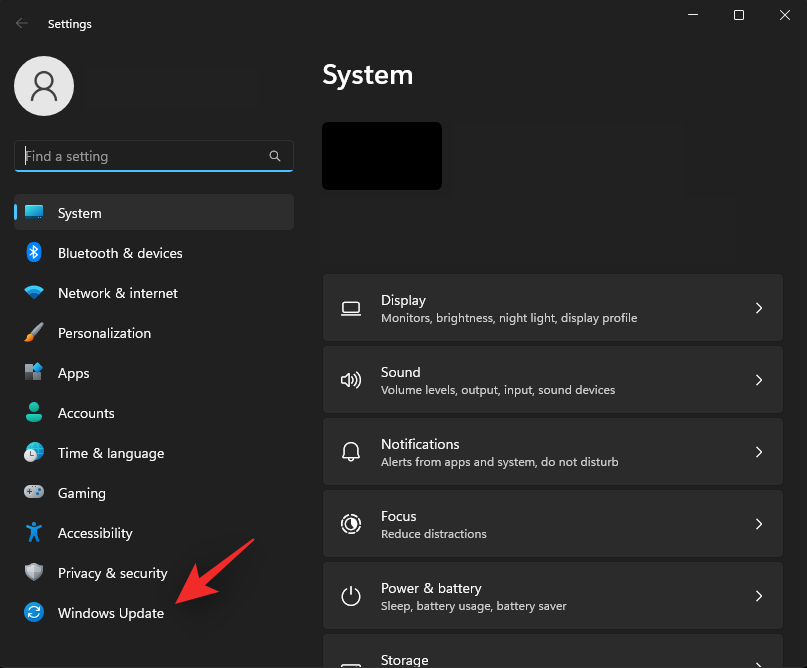Open Network & internet via its Wi-Fi icon
Screen dimensions: 807x668
(x=34, y=293)
